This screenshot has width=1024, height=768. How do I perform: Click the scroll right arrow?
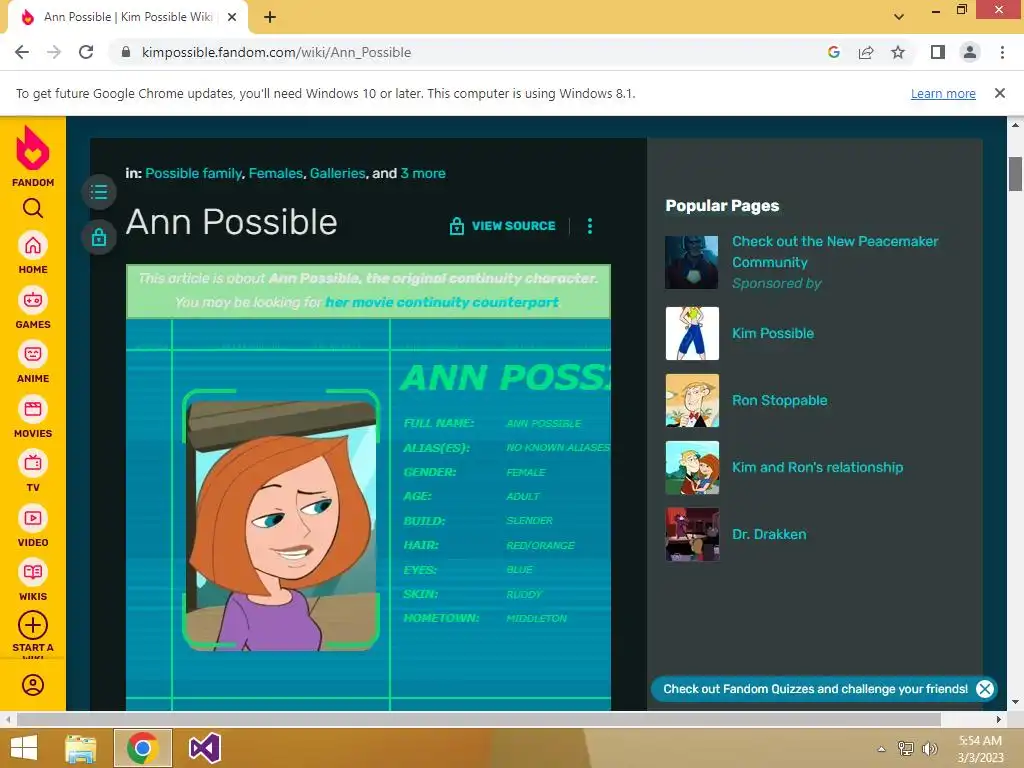999,720
